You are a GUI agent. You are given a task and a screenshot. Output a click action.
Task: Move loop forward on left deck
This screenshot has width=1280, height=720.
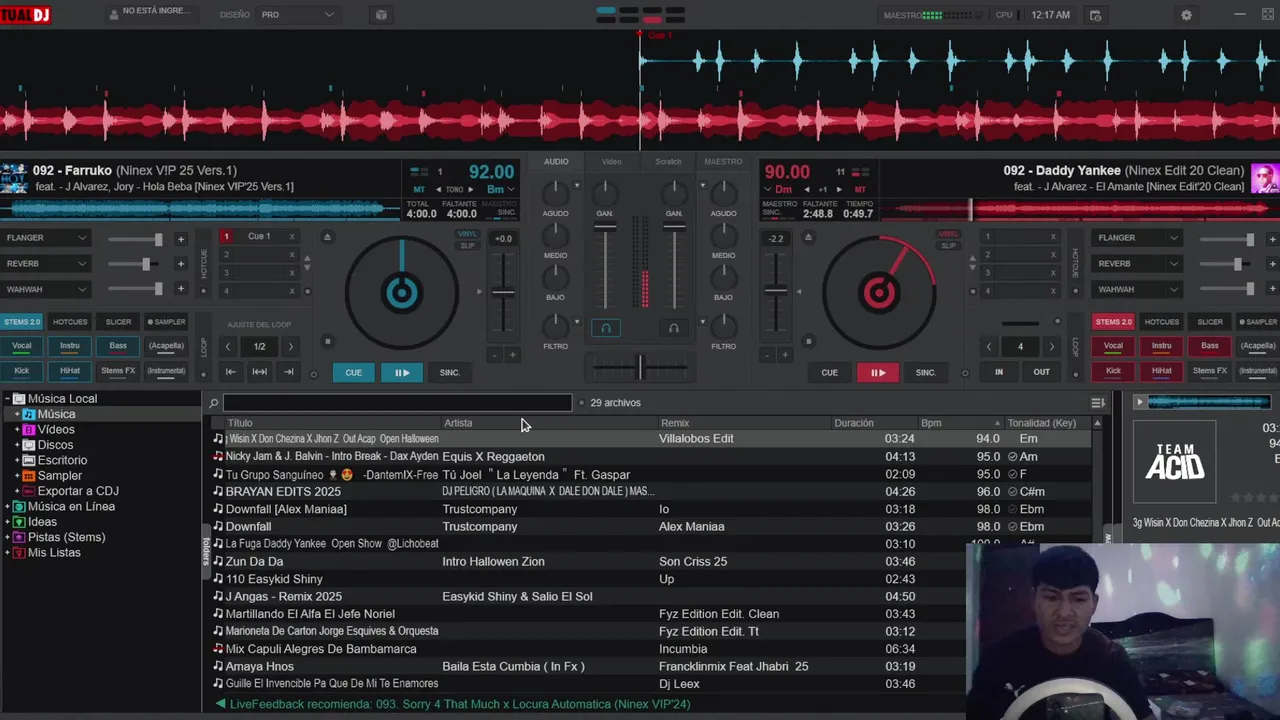coord(289,372)
